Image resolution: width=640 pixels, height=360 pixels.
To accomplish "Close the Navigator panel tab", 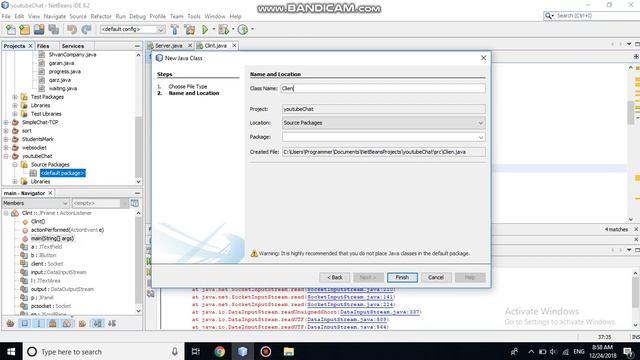I will click(50, 193).
